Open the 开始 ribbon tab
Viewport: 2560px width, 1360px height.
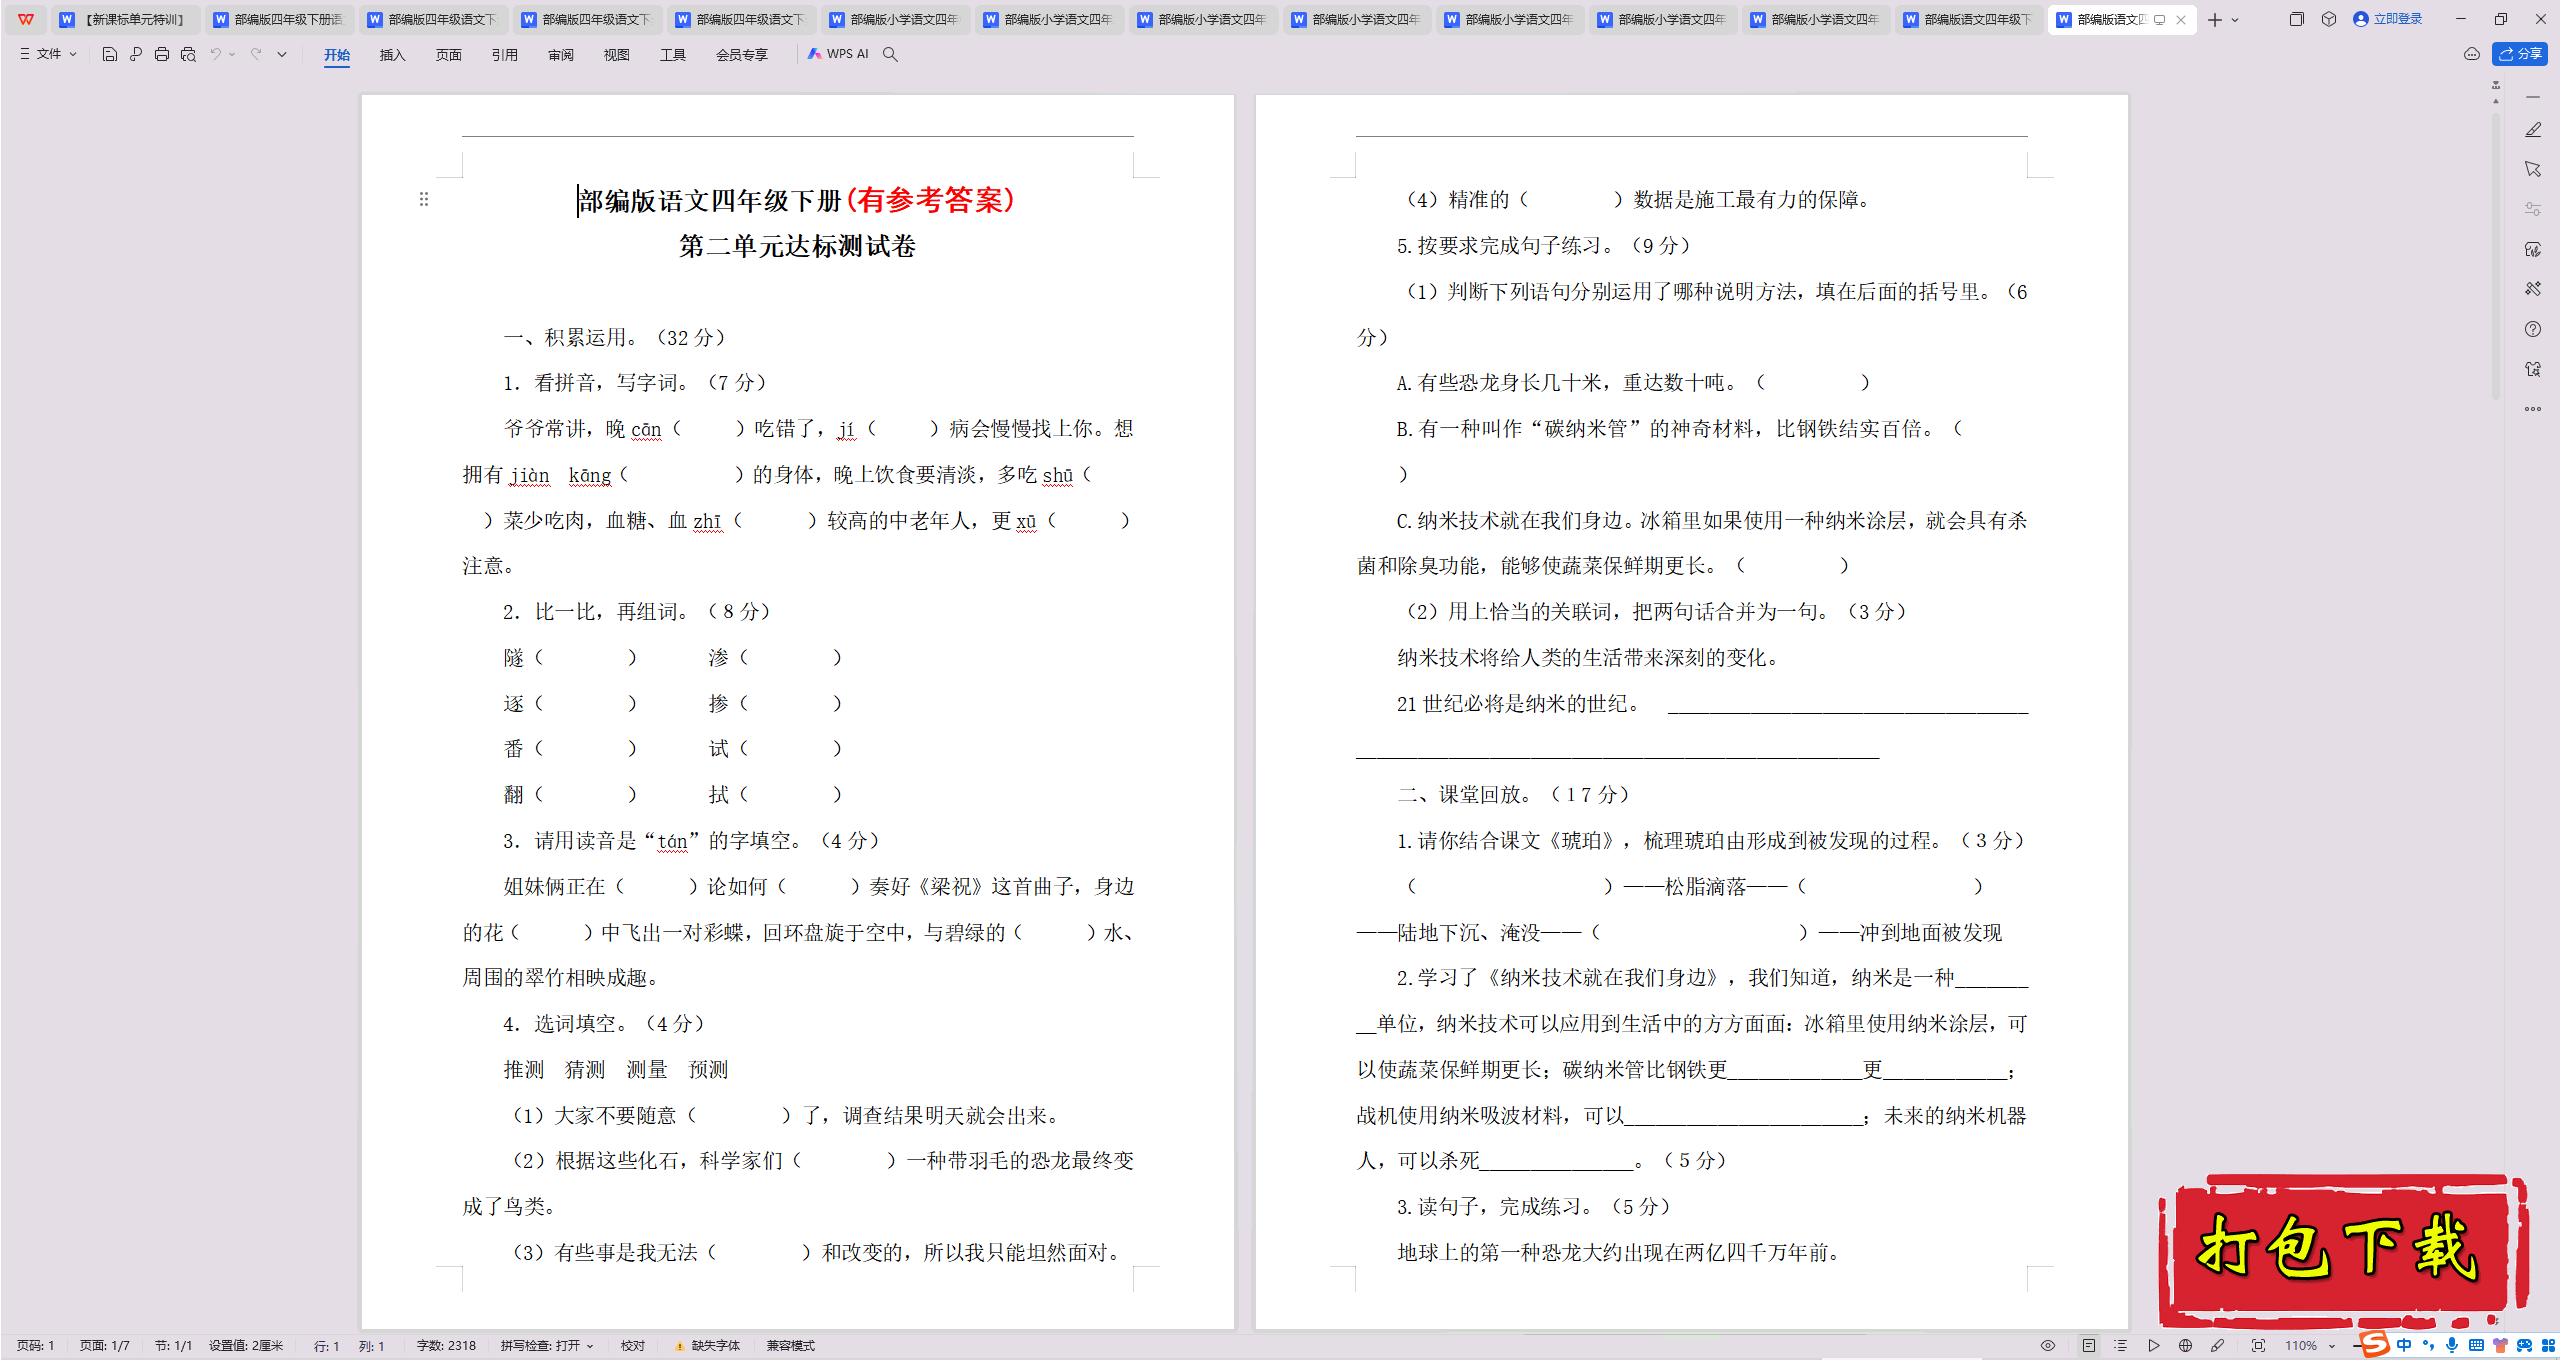337,55
